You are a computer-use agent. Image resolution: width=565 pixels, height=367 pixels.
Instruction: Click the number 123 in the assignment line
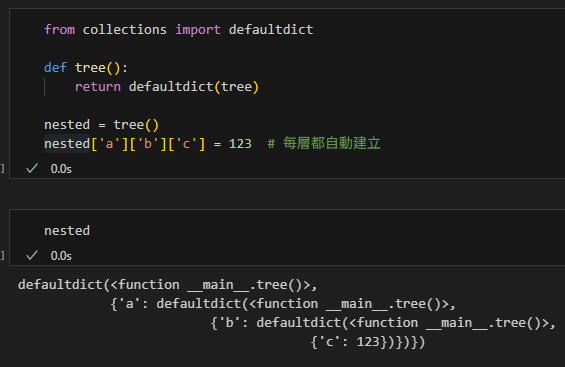[240, 144]
